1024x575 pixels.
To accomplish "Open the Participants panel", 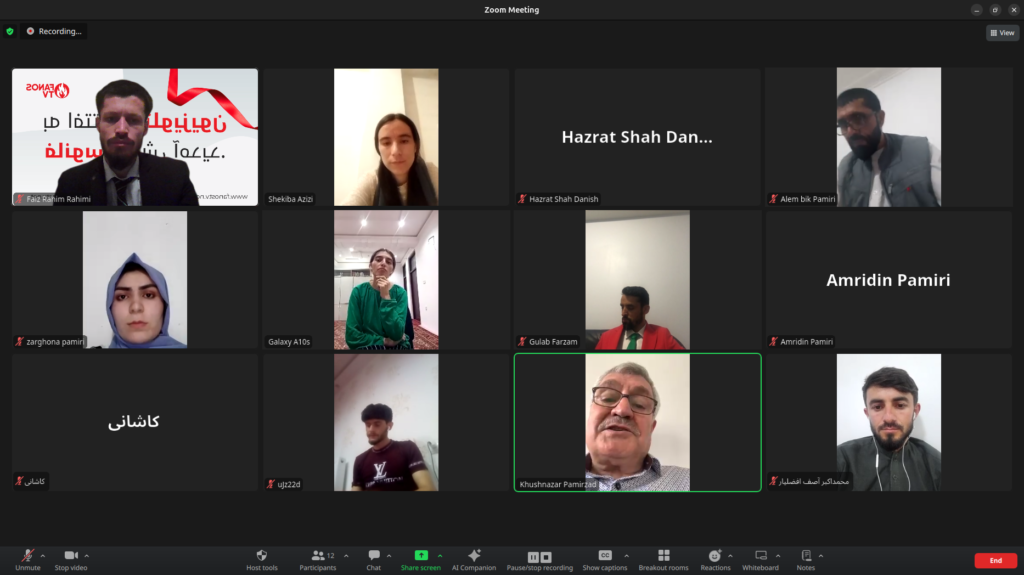I will pyautogui.click(x=318, y=555).
